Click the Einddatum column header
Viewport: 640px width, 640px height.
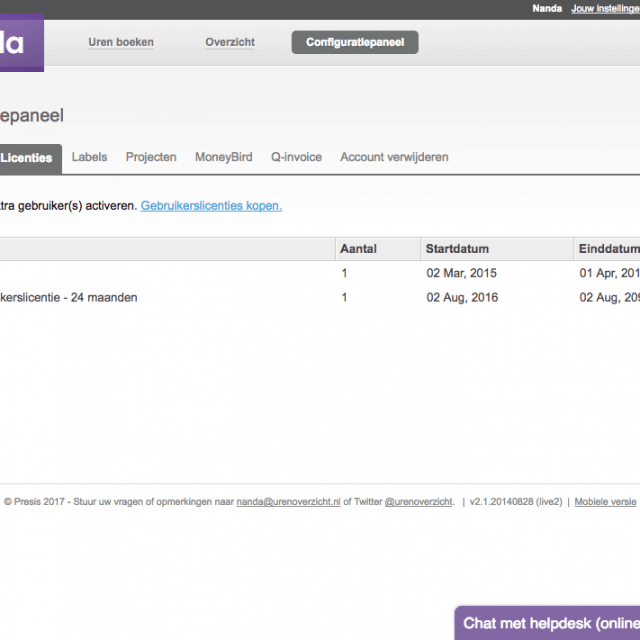(607, 249)
